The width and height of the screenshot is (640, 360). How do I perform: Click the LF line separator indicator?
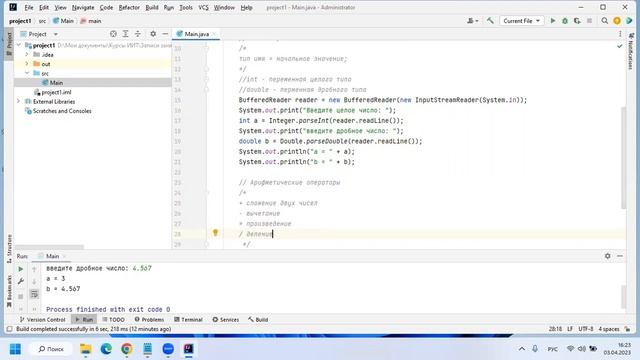pyautogui.click(x=570, y=329)
